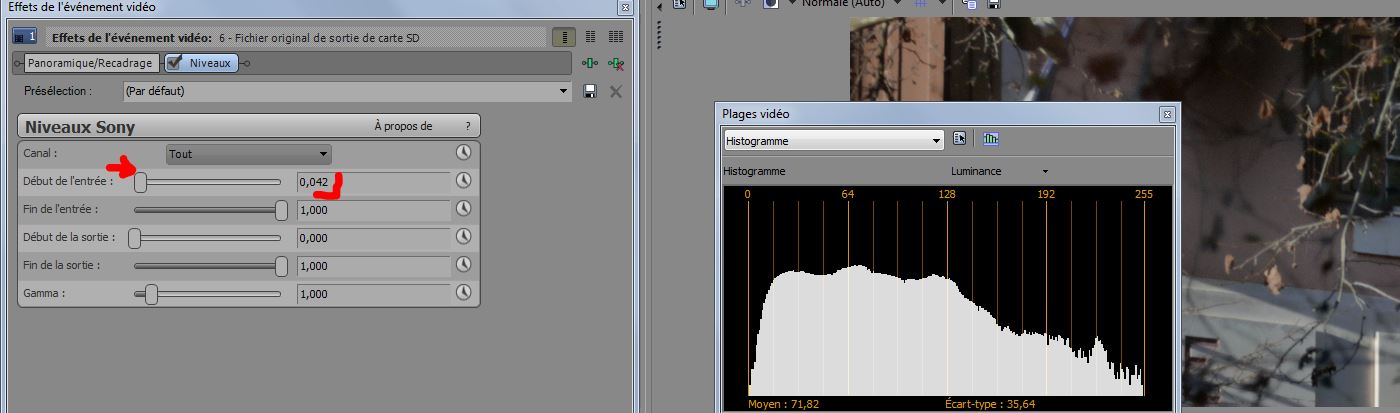Close the Plages vidéo window

(1166, 115)
